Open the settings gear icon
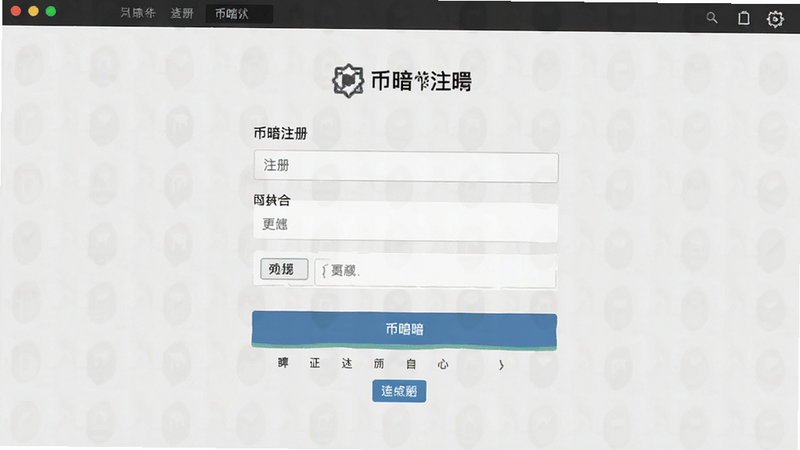This screenshot has width=800, height=450. [774, 19]
